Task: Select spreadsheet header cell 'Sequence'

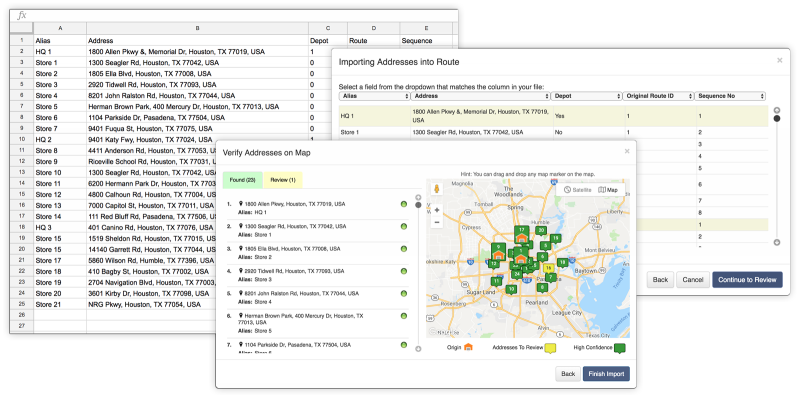Action: coord(426,40)
